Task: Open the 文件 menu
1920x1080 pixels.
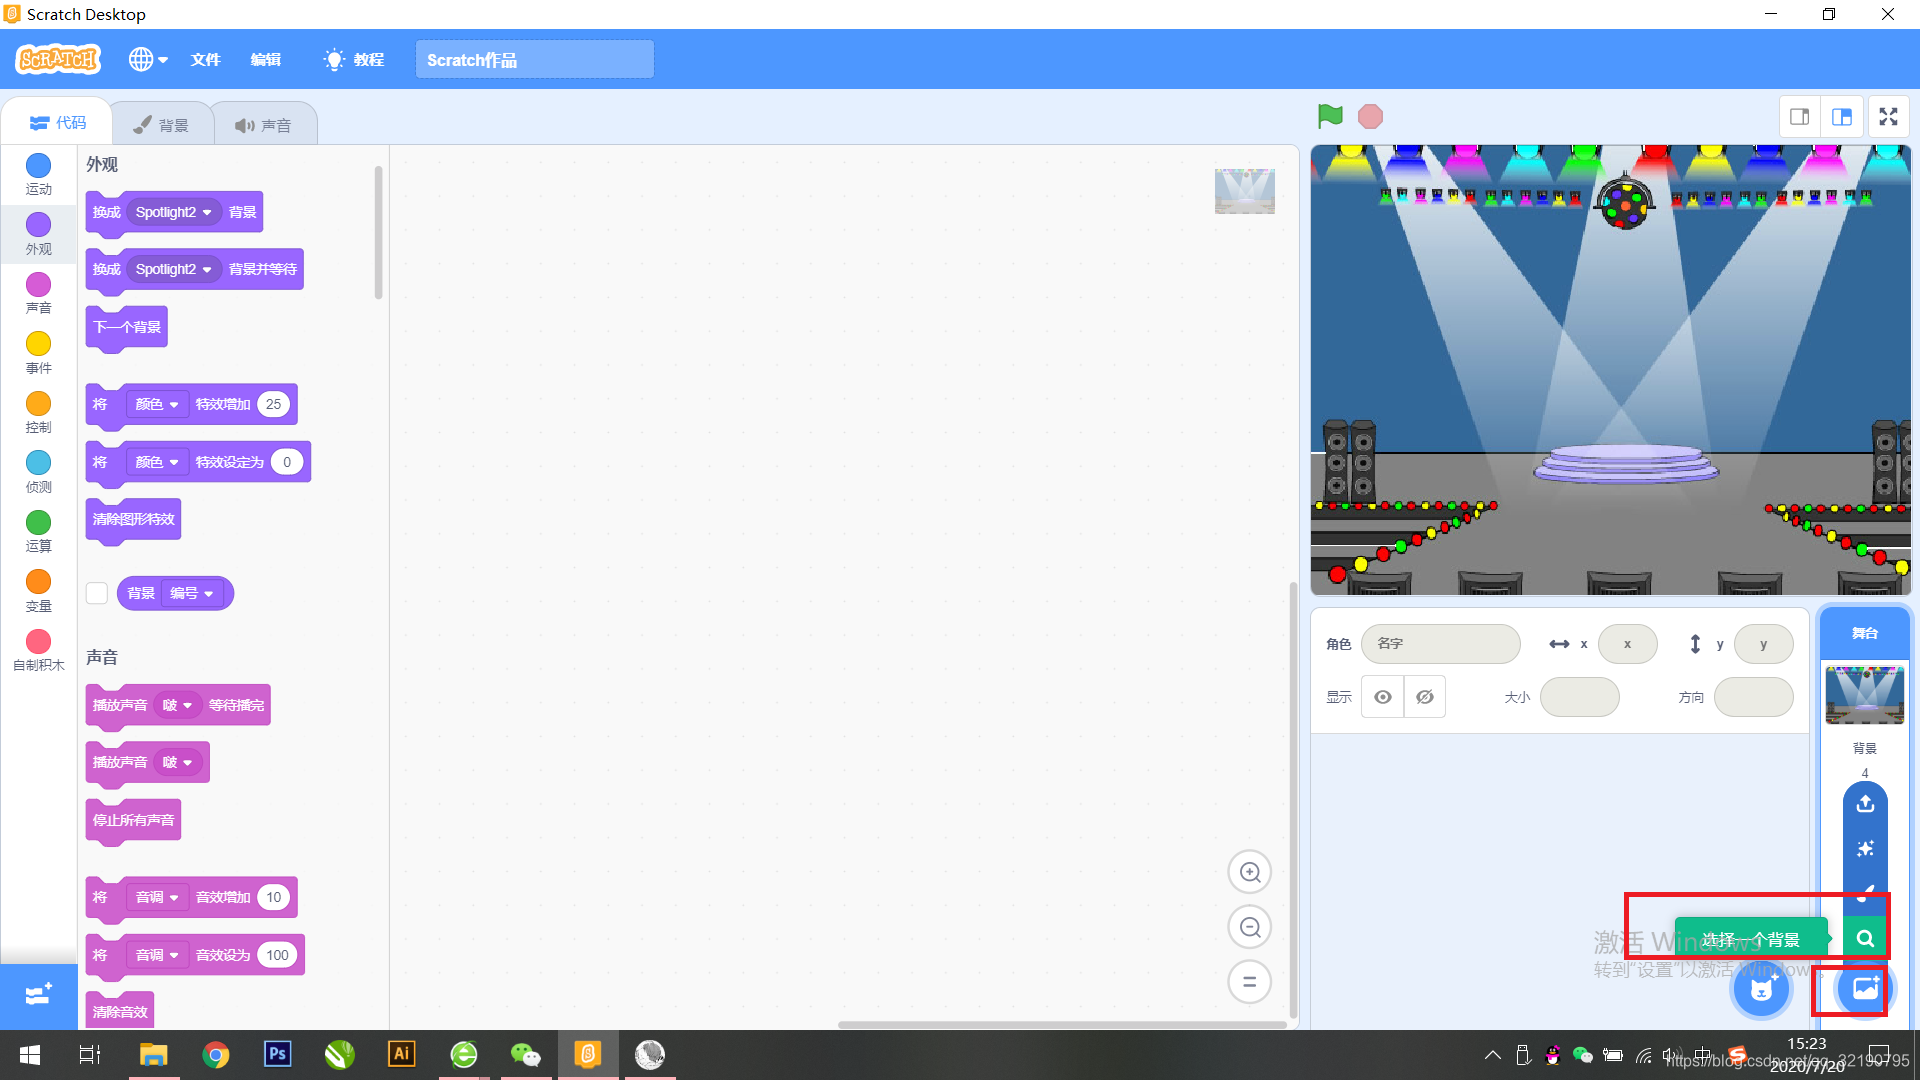Action: pos(205,60)
